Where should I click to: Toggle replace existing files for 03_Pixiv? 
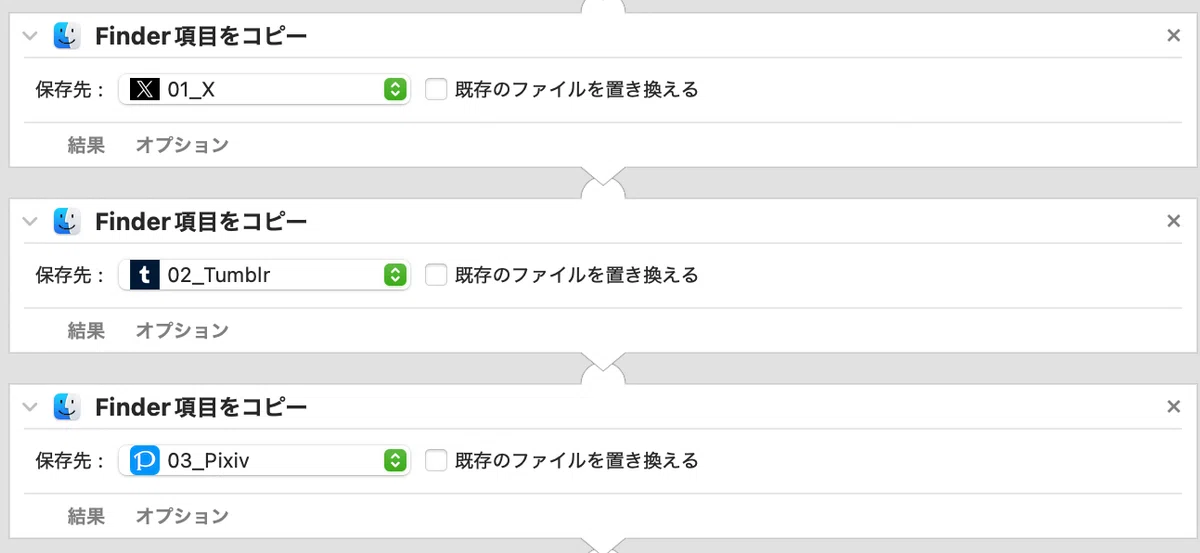pyautogui.click(x=435, y=460)
